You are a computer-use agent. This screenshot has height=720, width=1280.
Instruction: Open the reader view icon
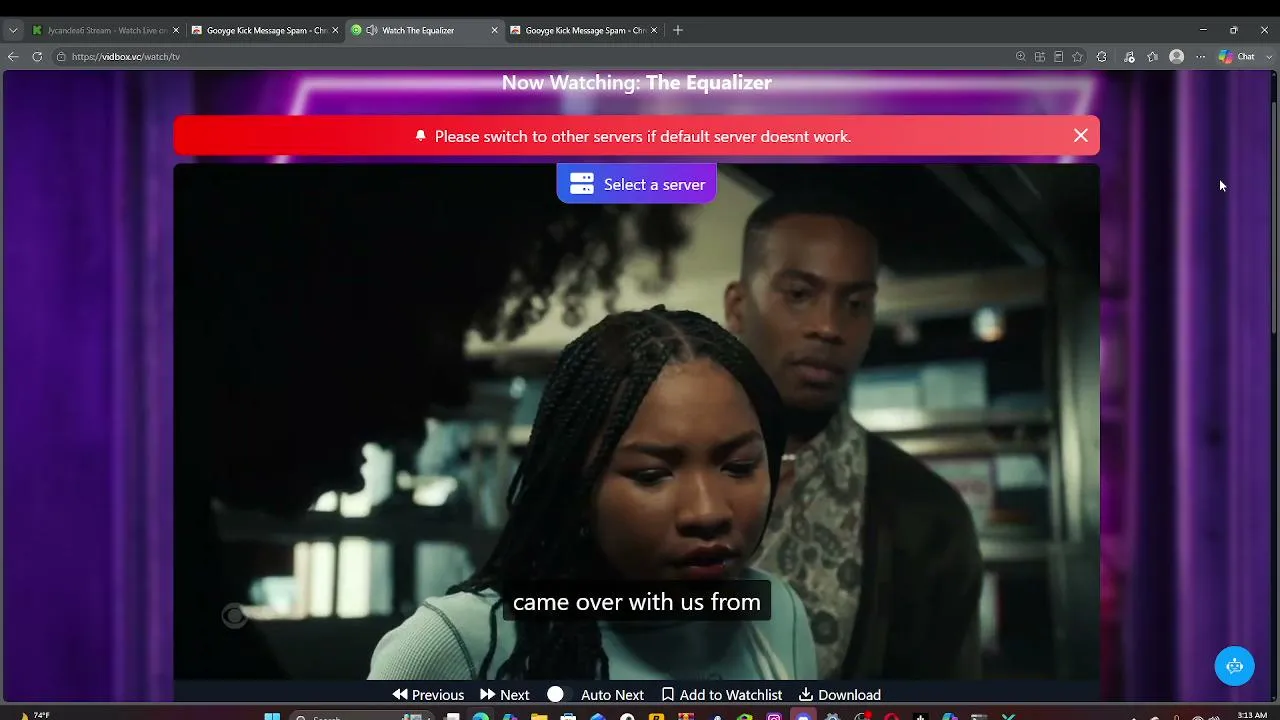pyautogui.click(x=1059, y=57)
